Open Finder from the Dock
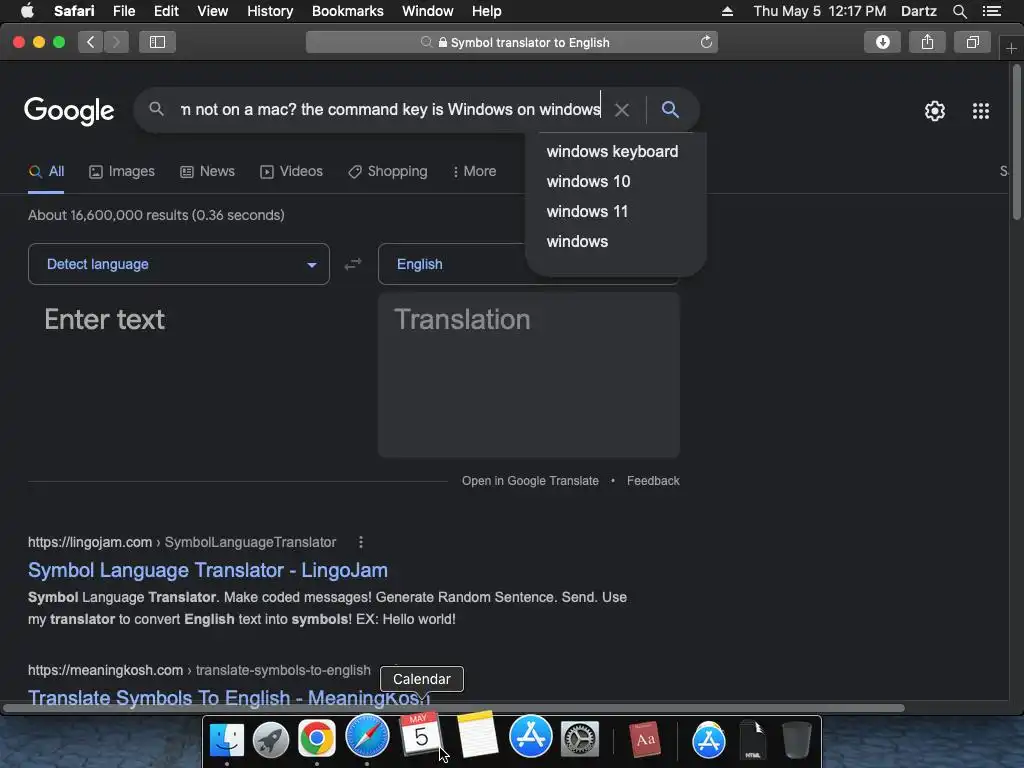The width and height of the screenshot is (1024, 768). coord(227,739)
